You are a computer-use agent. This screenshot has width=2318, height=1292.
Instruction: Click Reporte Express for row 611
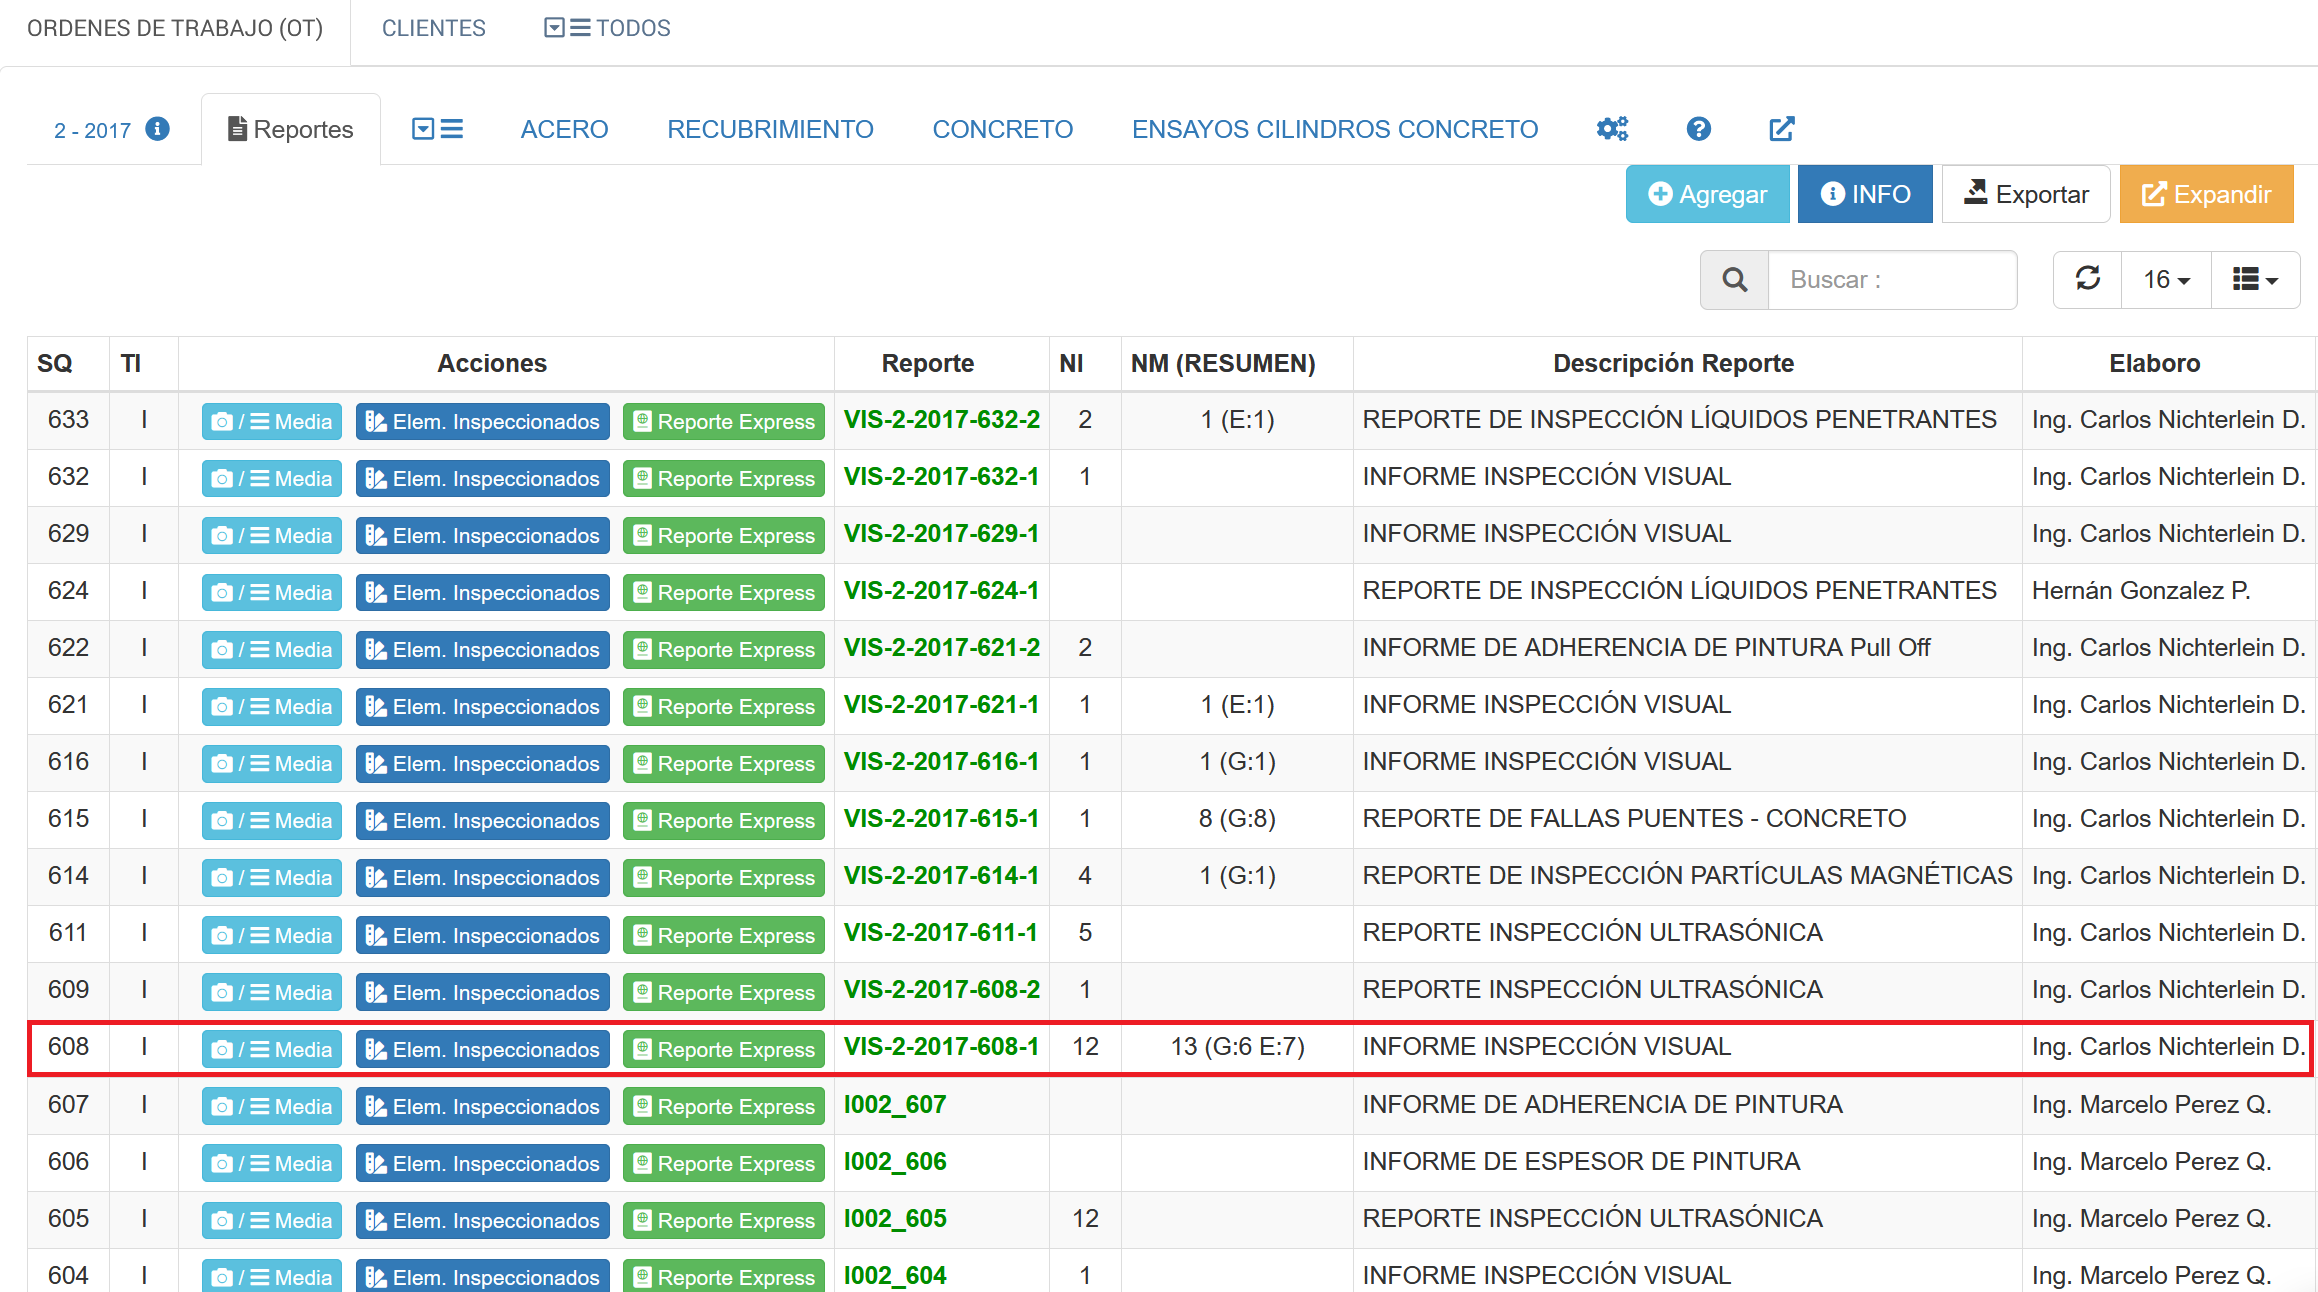pyautogui.click(x=723, y=935)
